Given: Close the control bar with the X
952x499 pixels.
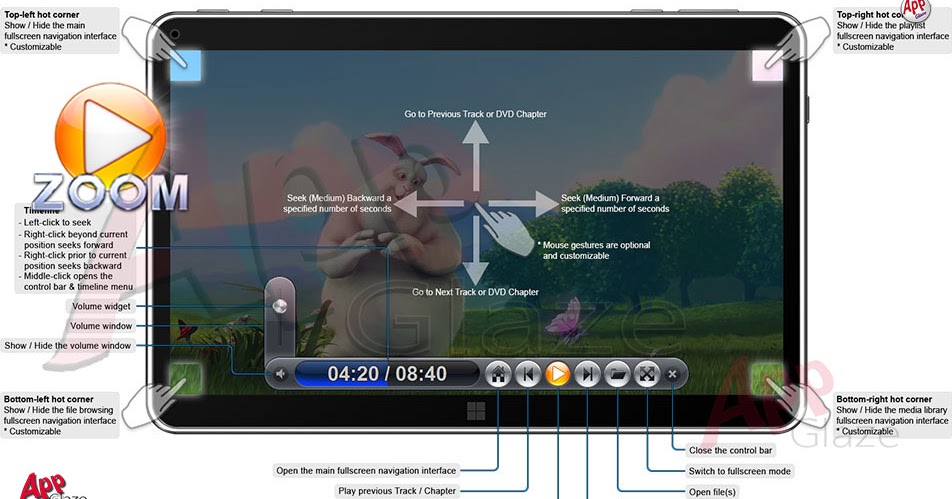Looking at the screenshot, I should coord(672,374).
